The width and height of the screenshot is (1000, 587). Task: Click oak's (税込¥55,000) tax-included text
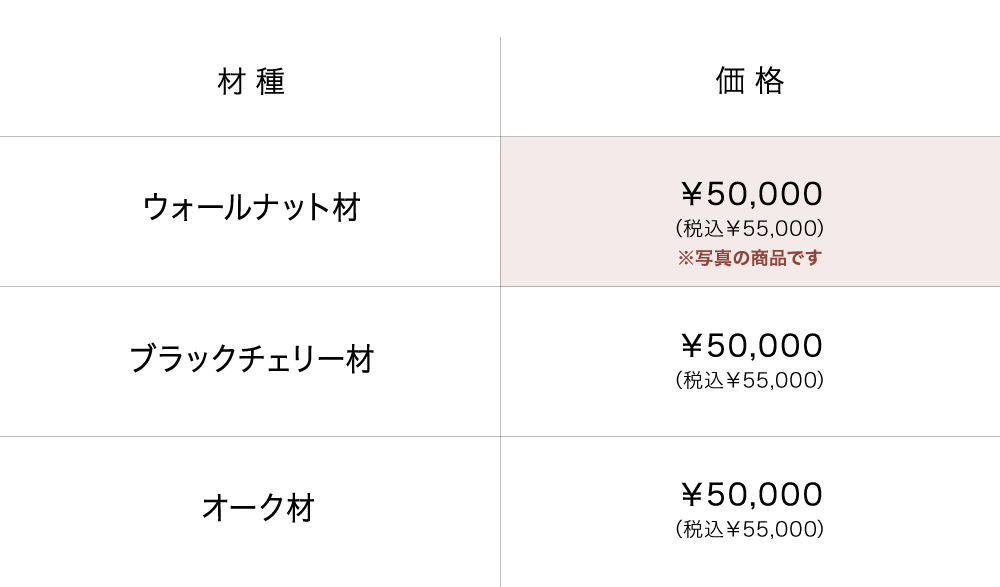[x=750, y=530]
